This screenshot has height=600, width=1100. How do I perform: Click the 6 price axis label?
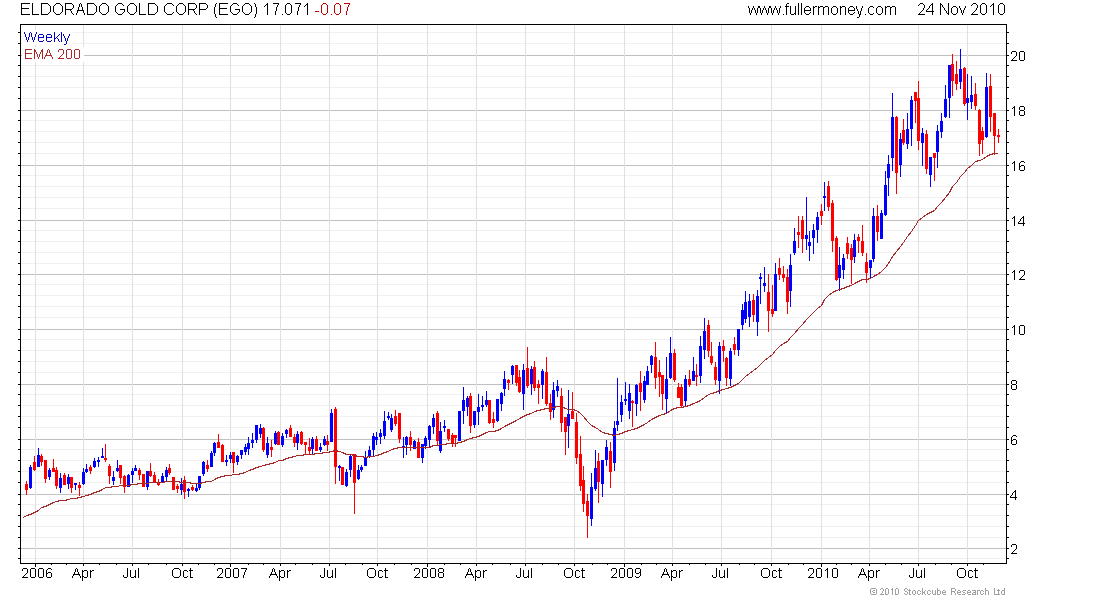click(1014, 441)
